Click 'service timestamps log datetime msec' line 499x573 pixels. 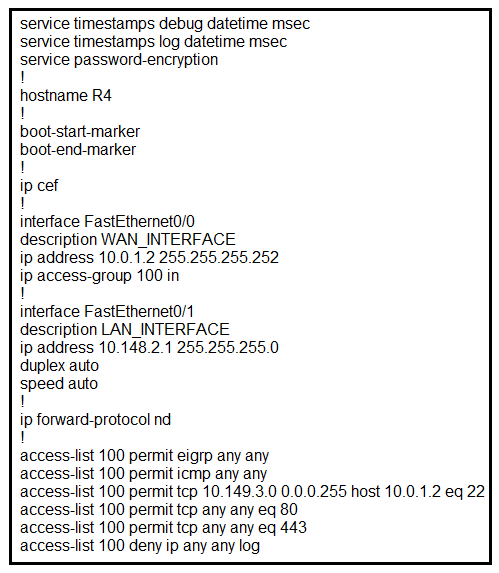[153, 42]
